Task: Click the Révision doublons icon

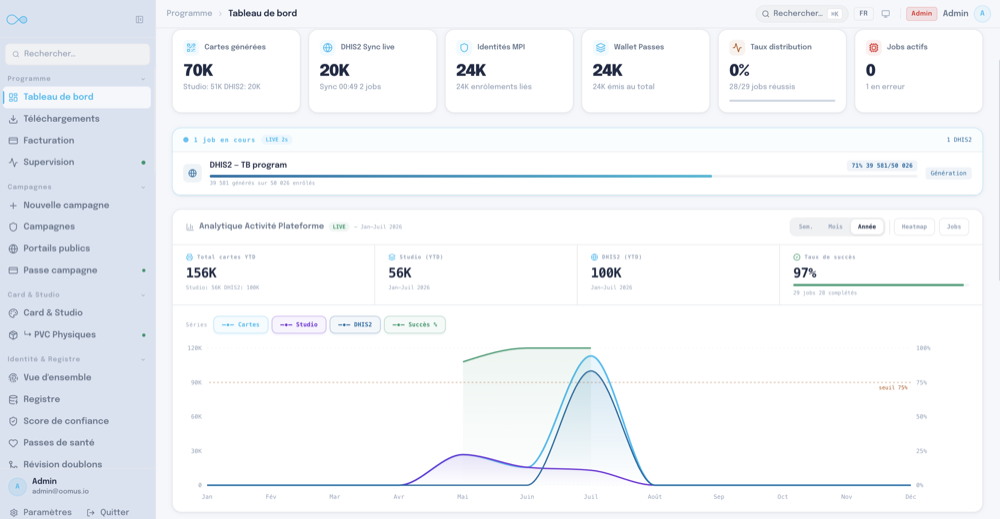Action: (x=13, y=464)
